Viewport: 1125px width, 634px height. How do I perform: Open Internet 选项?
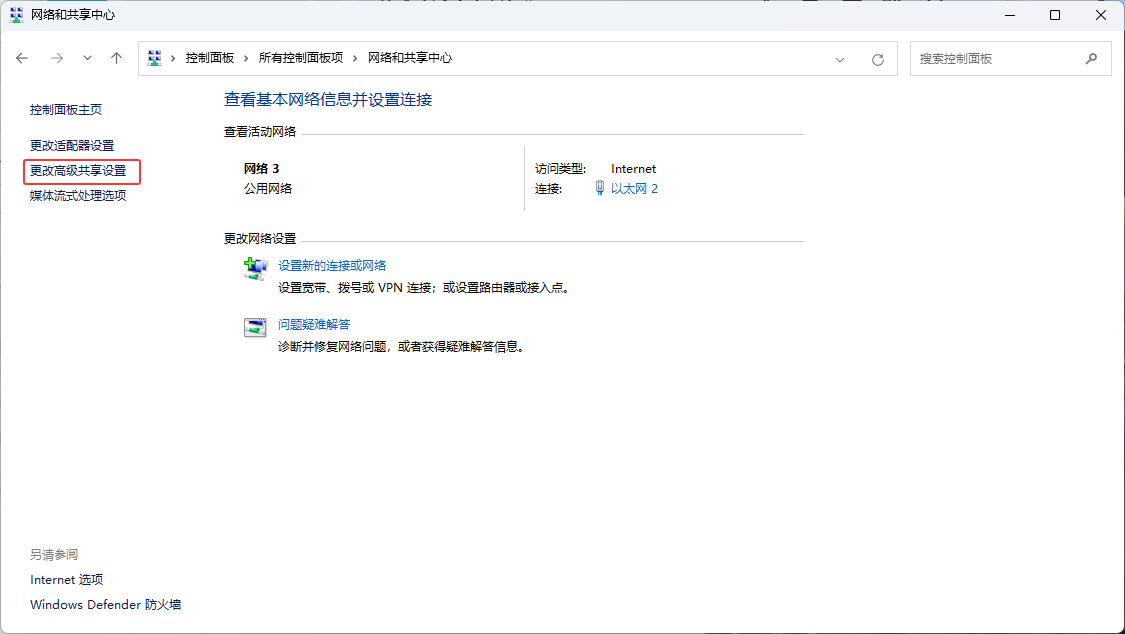[66, 579]
